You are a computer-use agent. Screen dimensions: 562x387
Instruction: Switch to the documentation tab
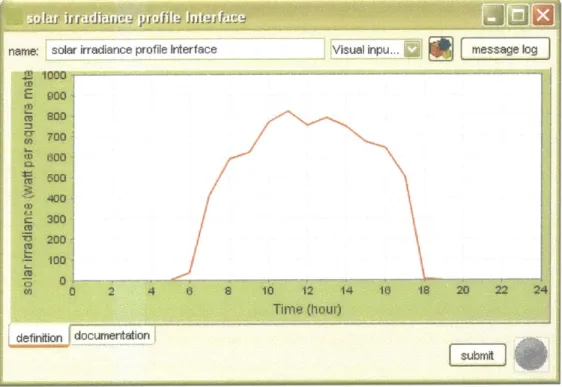[x=112, y=335]
